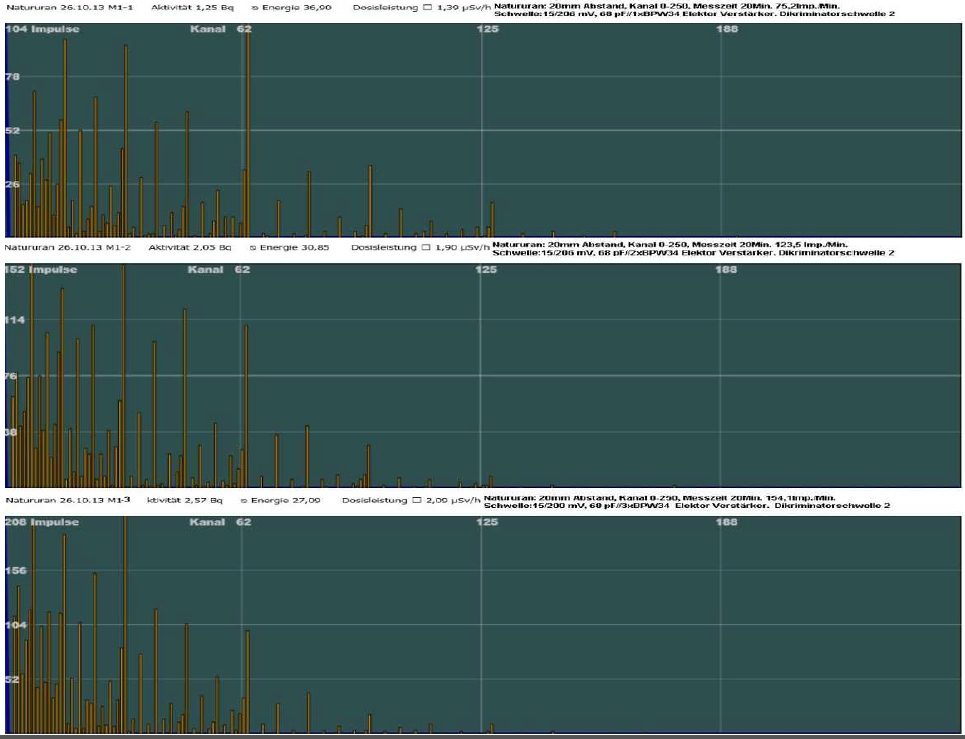Click the 208 Impulse axis label
965x739 pixels.
(x=41, y=522)
